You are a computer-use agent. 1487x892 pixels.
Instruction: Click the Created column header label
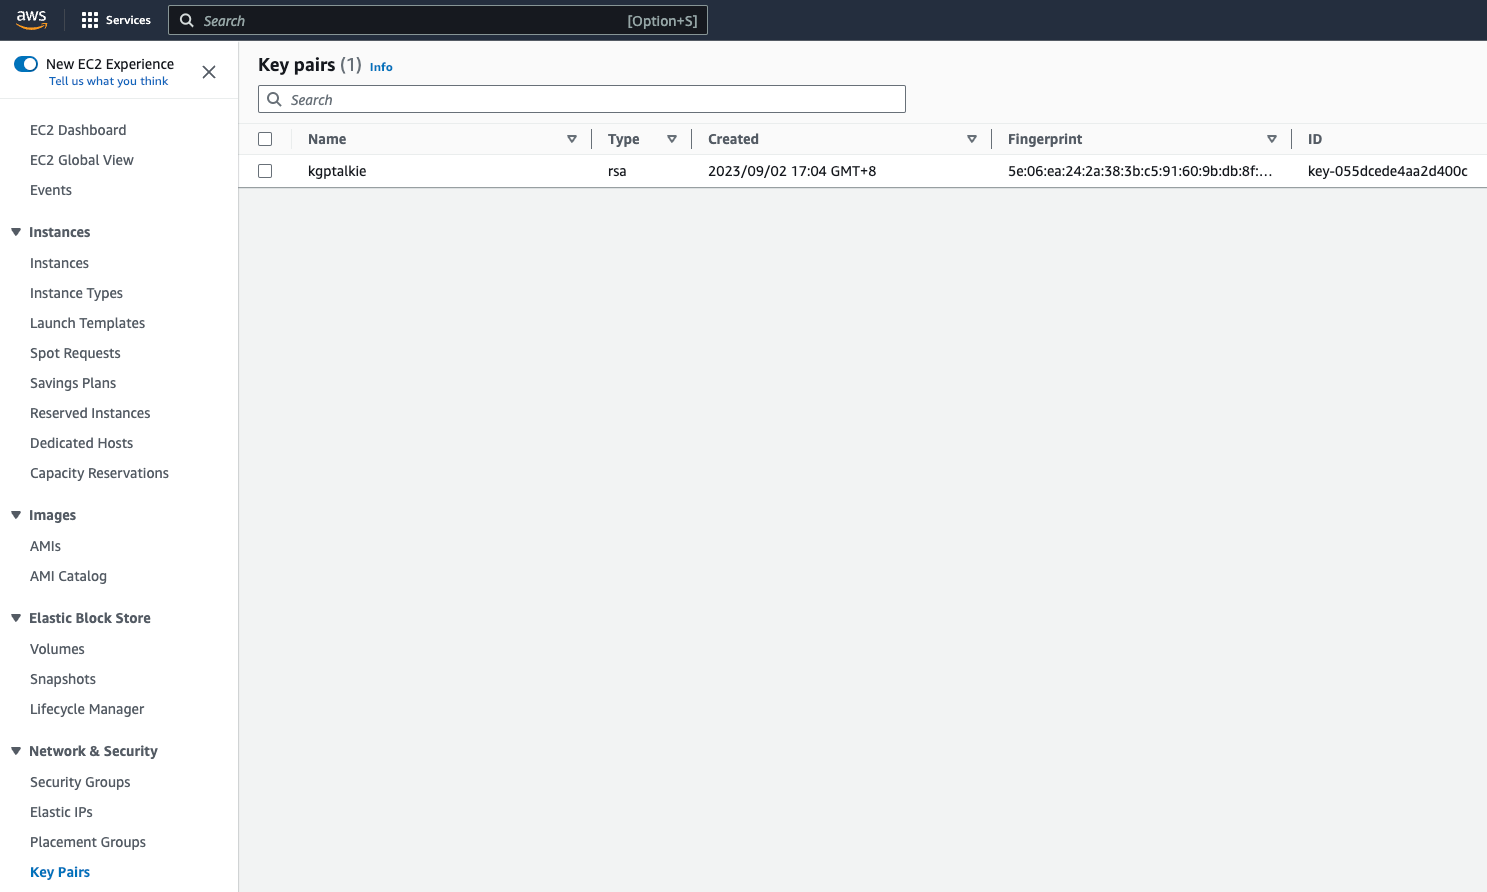click(733, 139)
